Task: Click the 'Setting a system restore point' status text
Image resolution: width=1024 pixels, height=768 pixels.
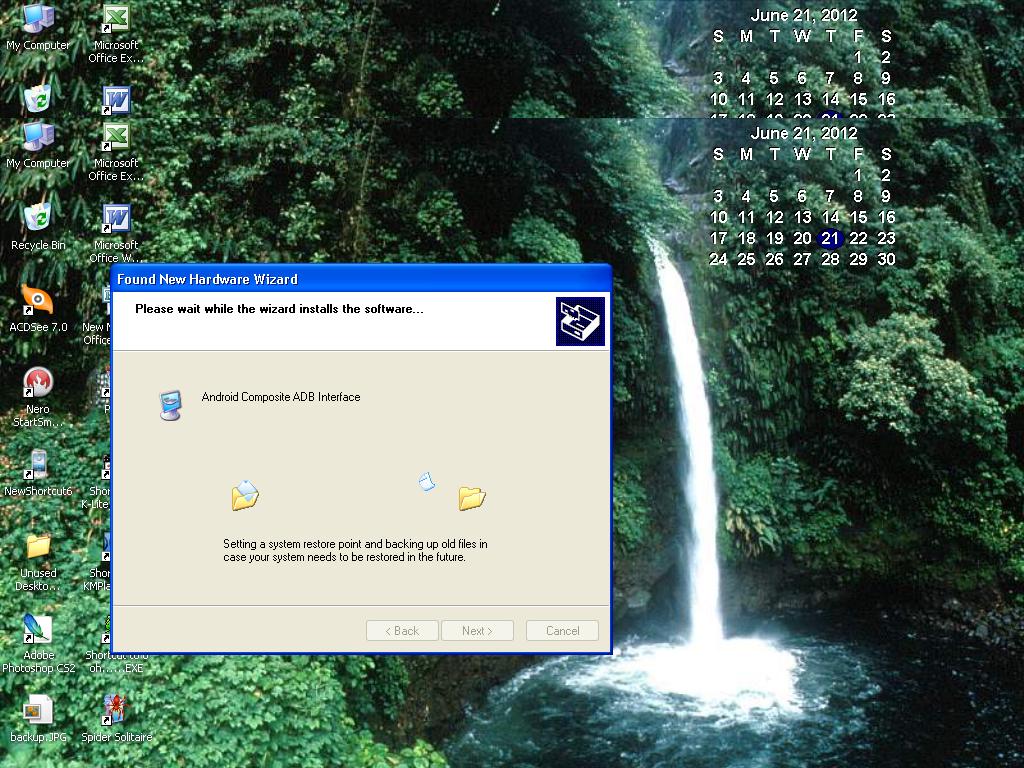Action: (355, 551)
